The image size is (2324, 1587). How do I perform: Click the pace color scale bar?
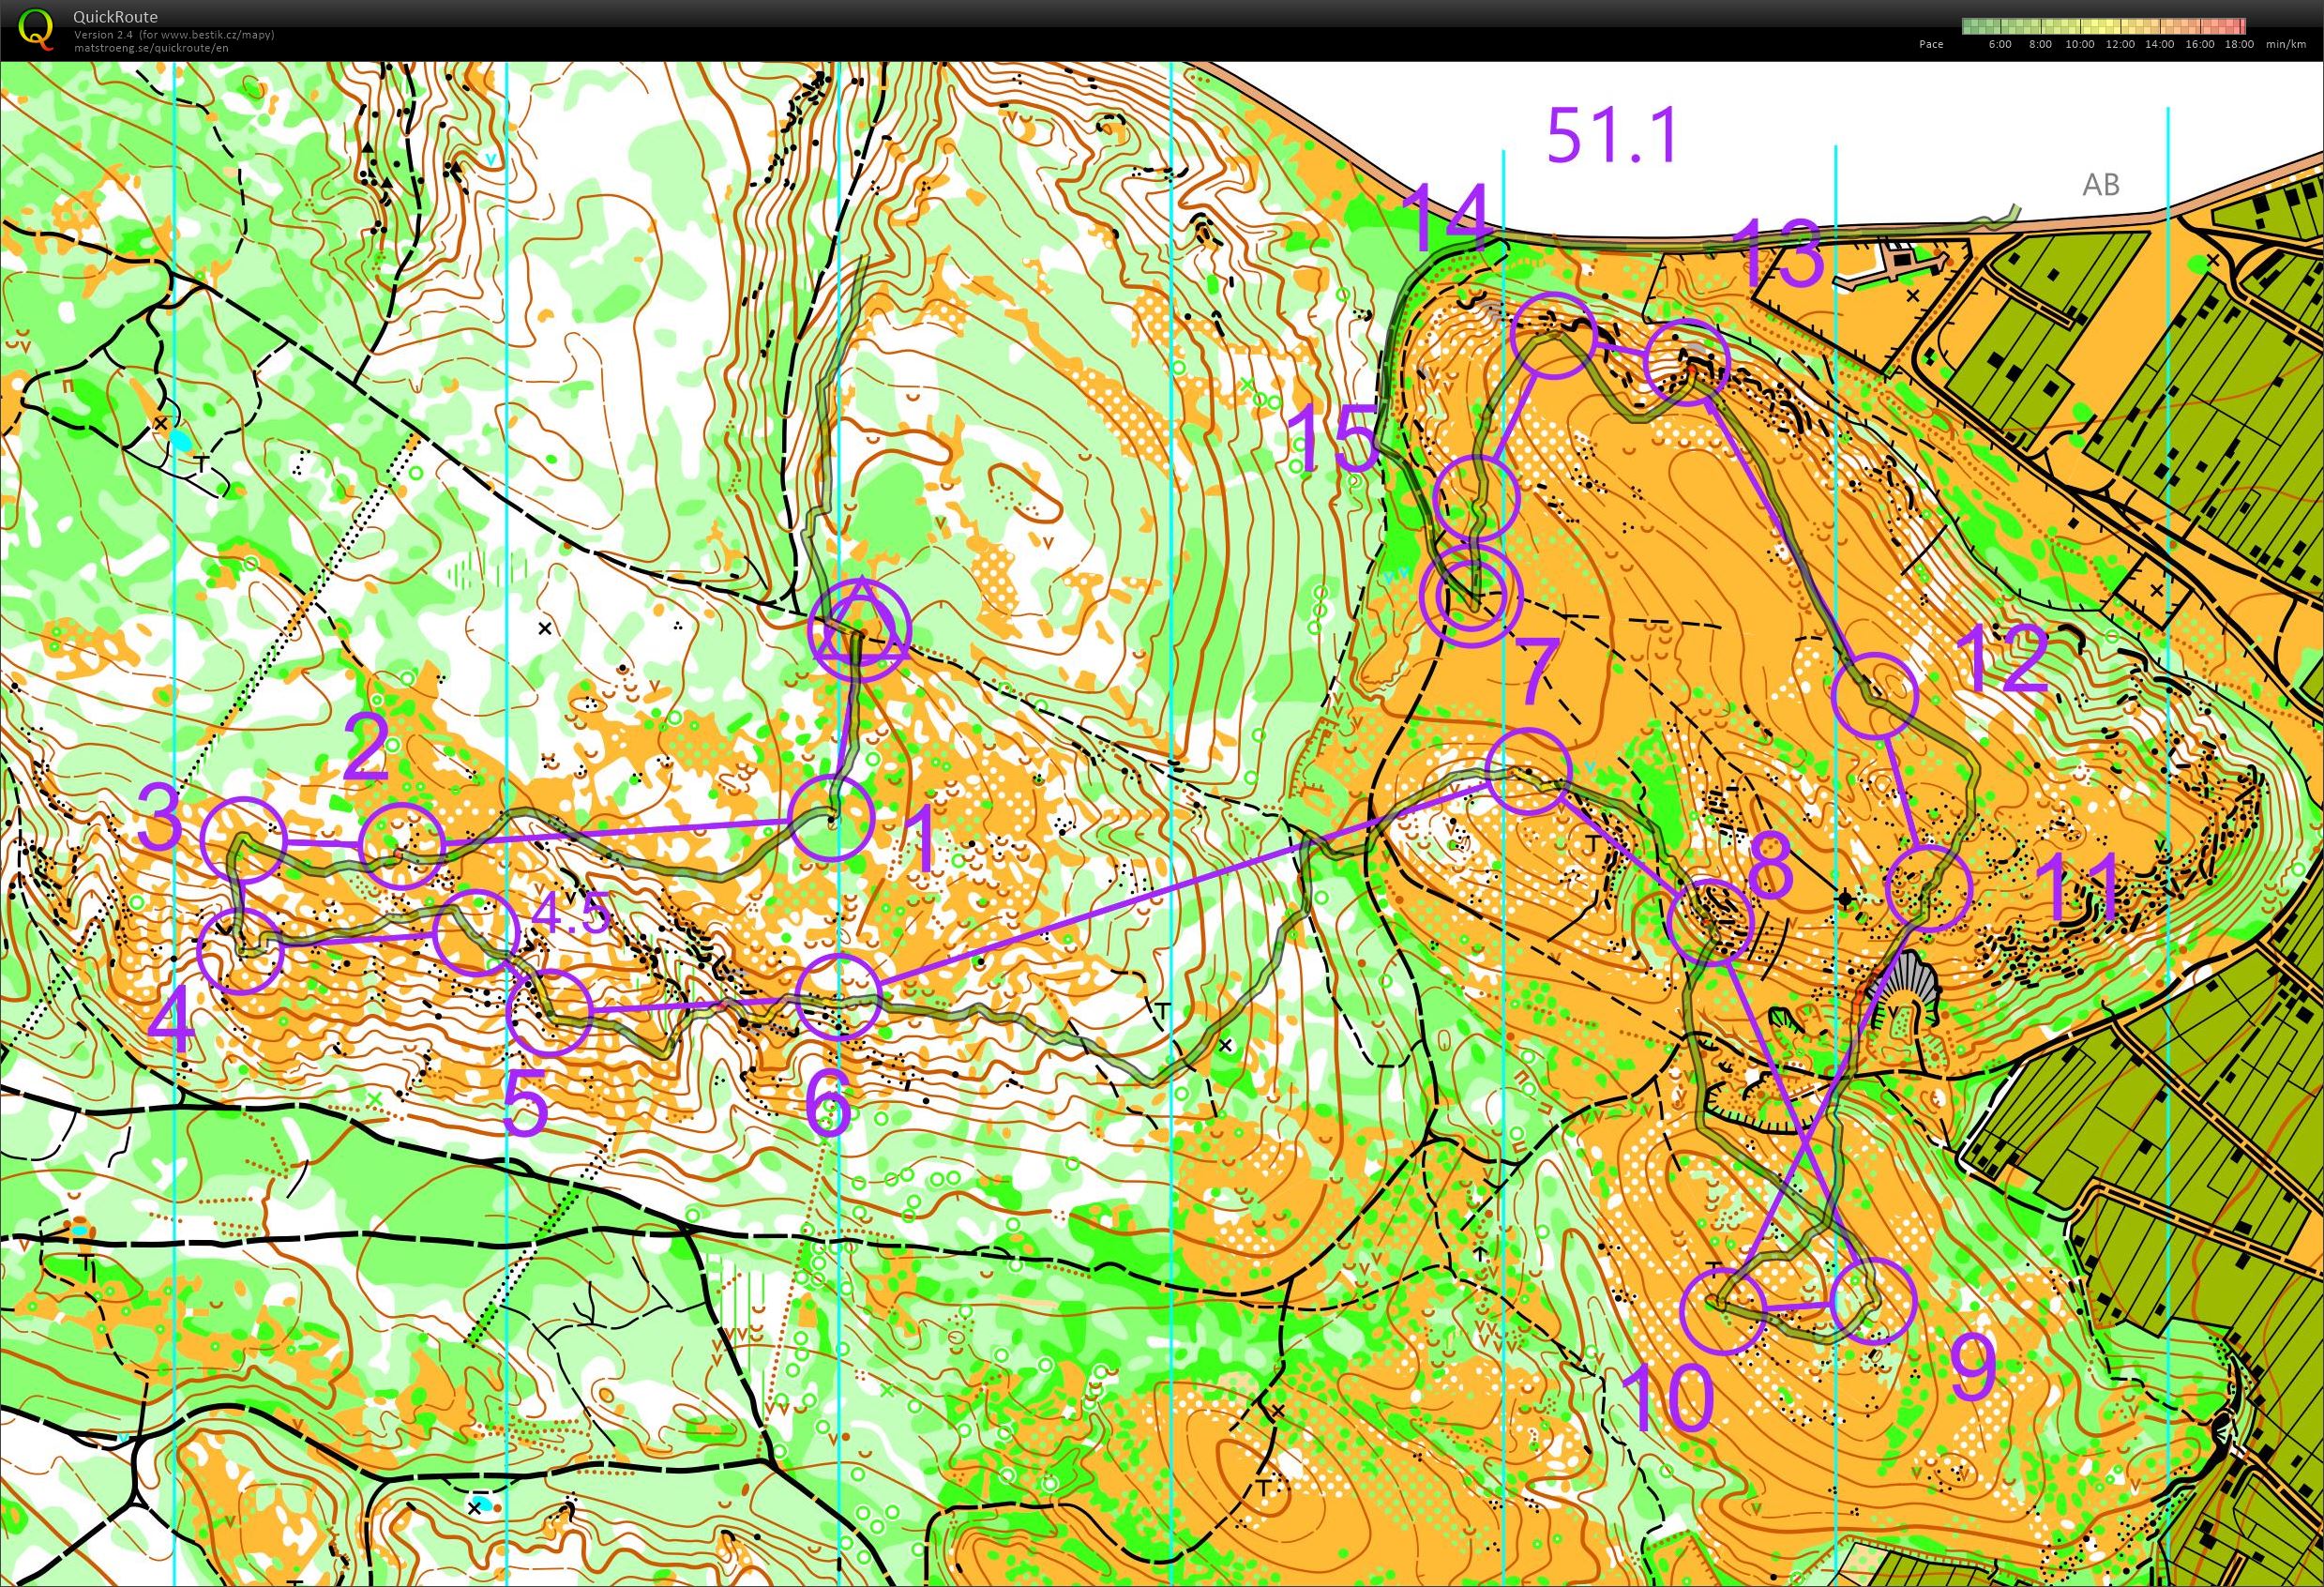tap(2103, 26)
